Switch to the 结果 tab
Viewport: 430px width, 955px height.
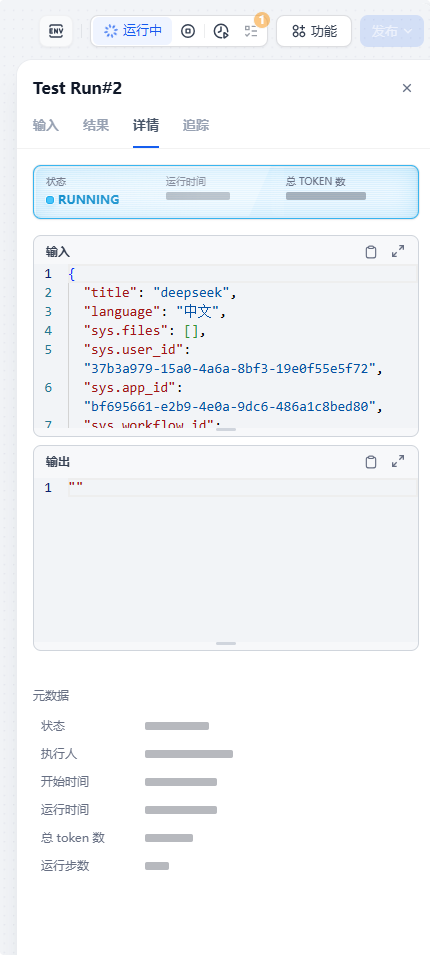[x=96, y=125]
